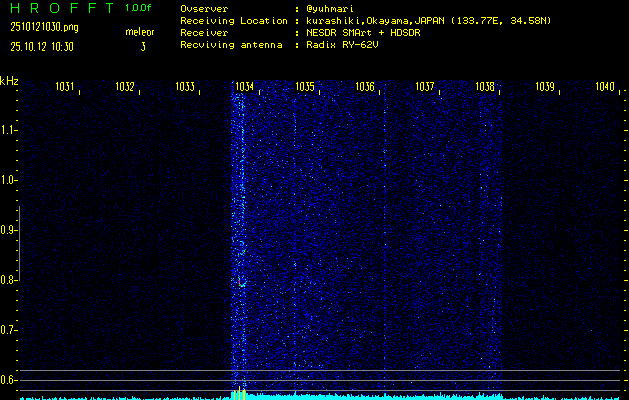Click the gray vertical range bar beside 0.9 kHz
The image size is (629, 400).
tap(19, 243)
